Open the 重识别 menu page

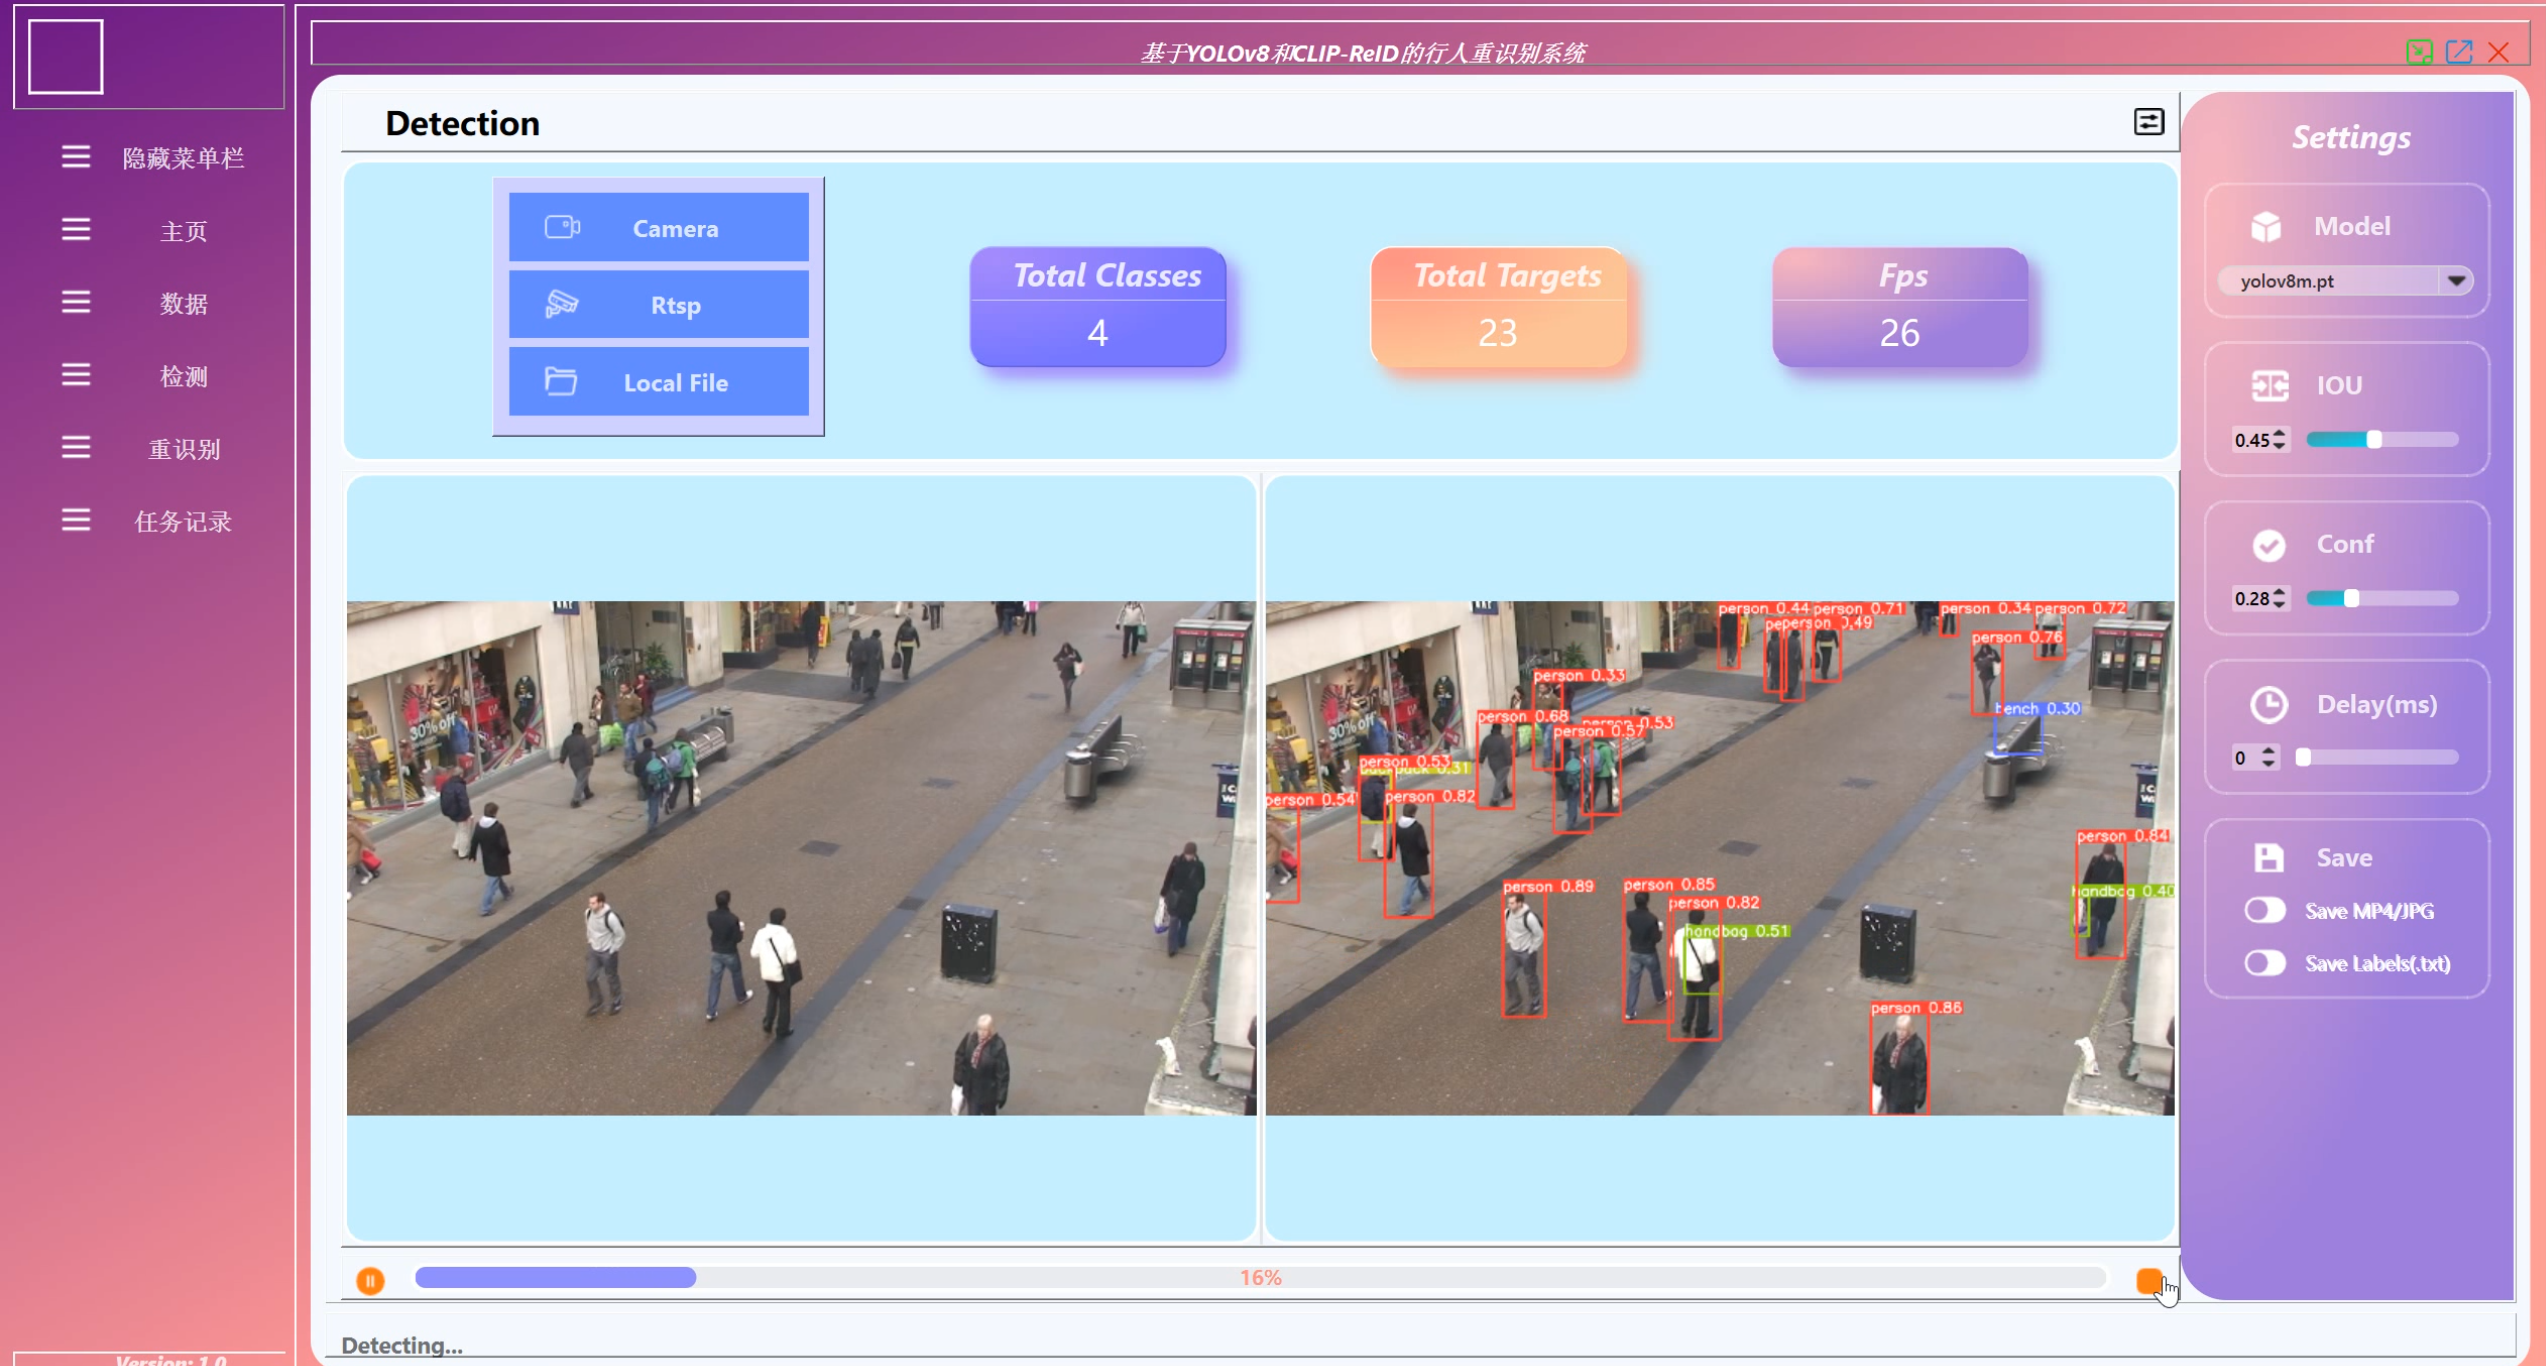pyautogui.click(x=183, y=449)
